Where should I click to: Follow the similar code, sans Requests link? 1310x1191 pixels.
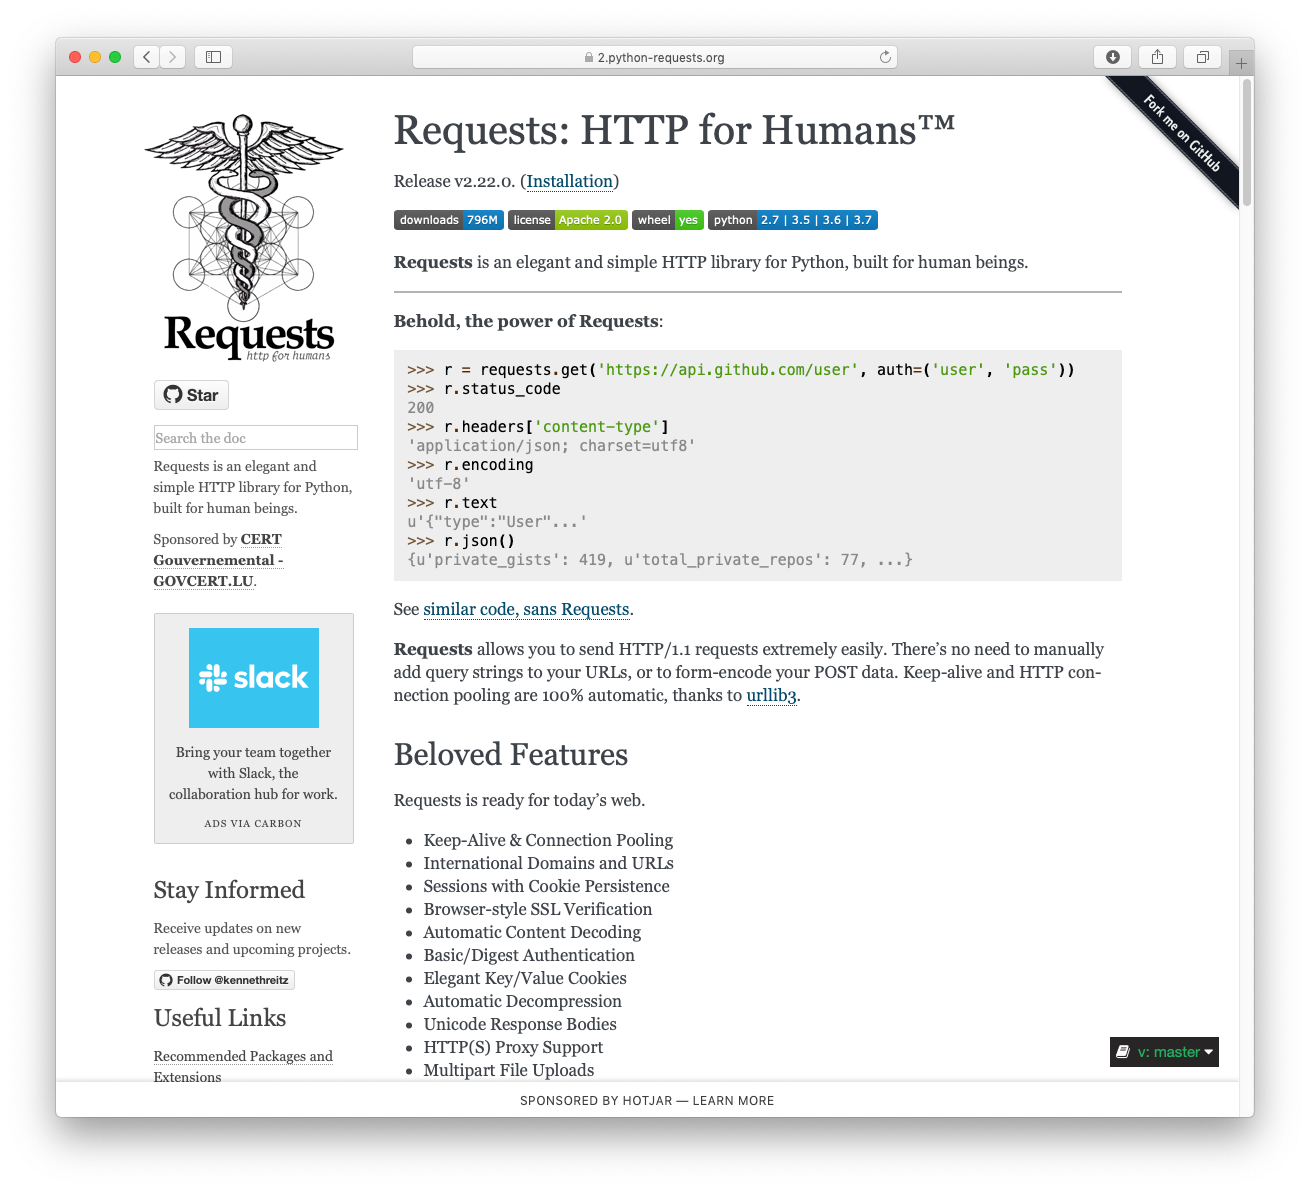pyautogui.click(x=526, y=610)
